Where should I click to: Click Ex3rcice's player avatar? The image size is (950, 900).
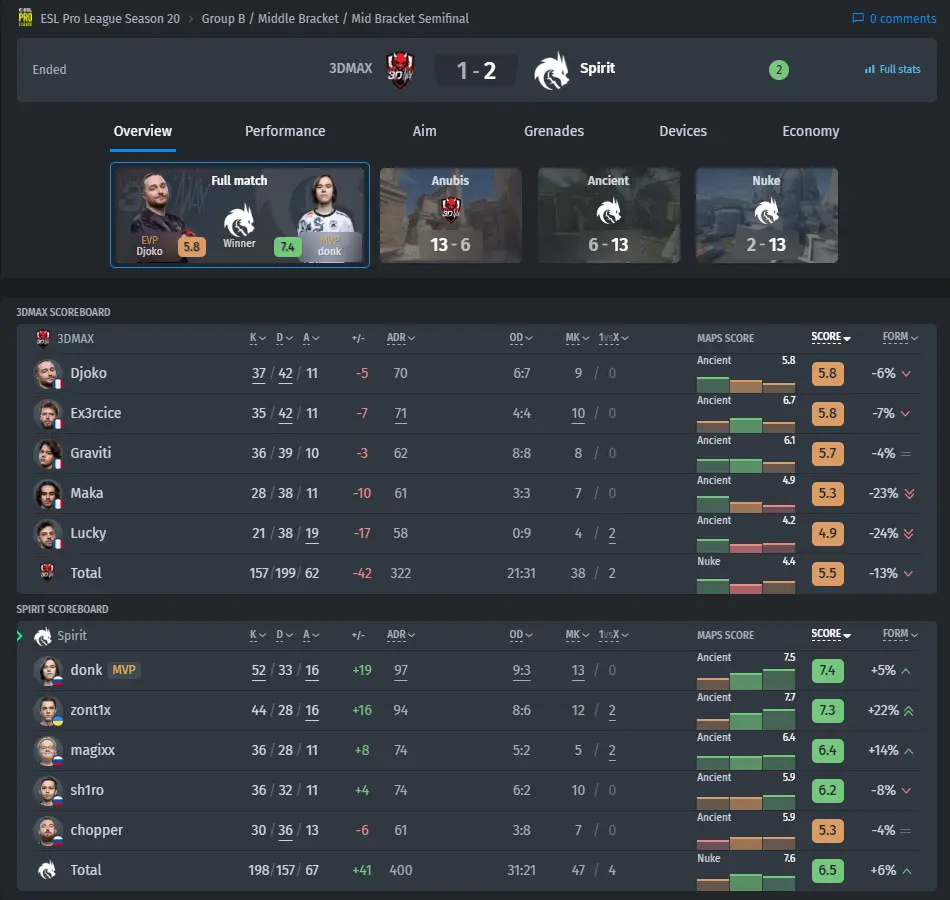click(x=48, y=413)
